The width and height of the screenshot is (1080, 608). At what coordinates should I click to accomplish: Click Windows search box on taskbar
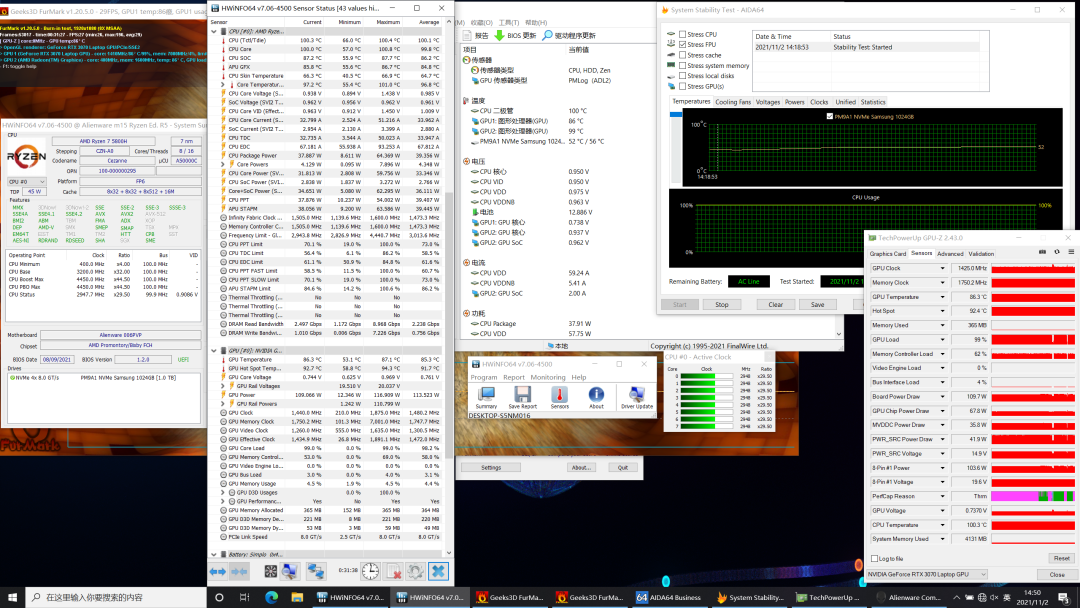click(x=116, y=597)
